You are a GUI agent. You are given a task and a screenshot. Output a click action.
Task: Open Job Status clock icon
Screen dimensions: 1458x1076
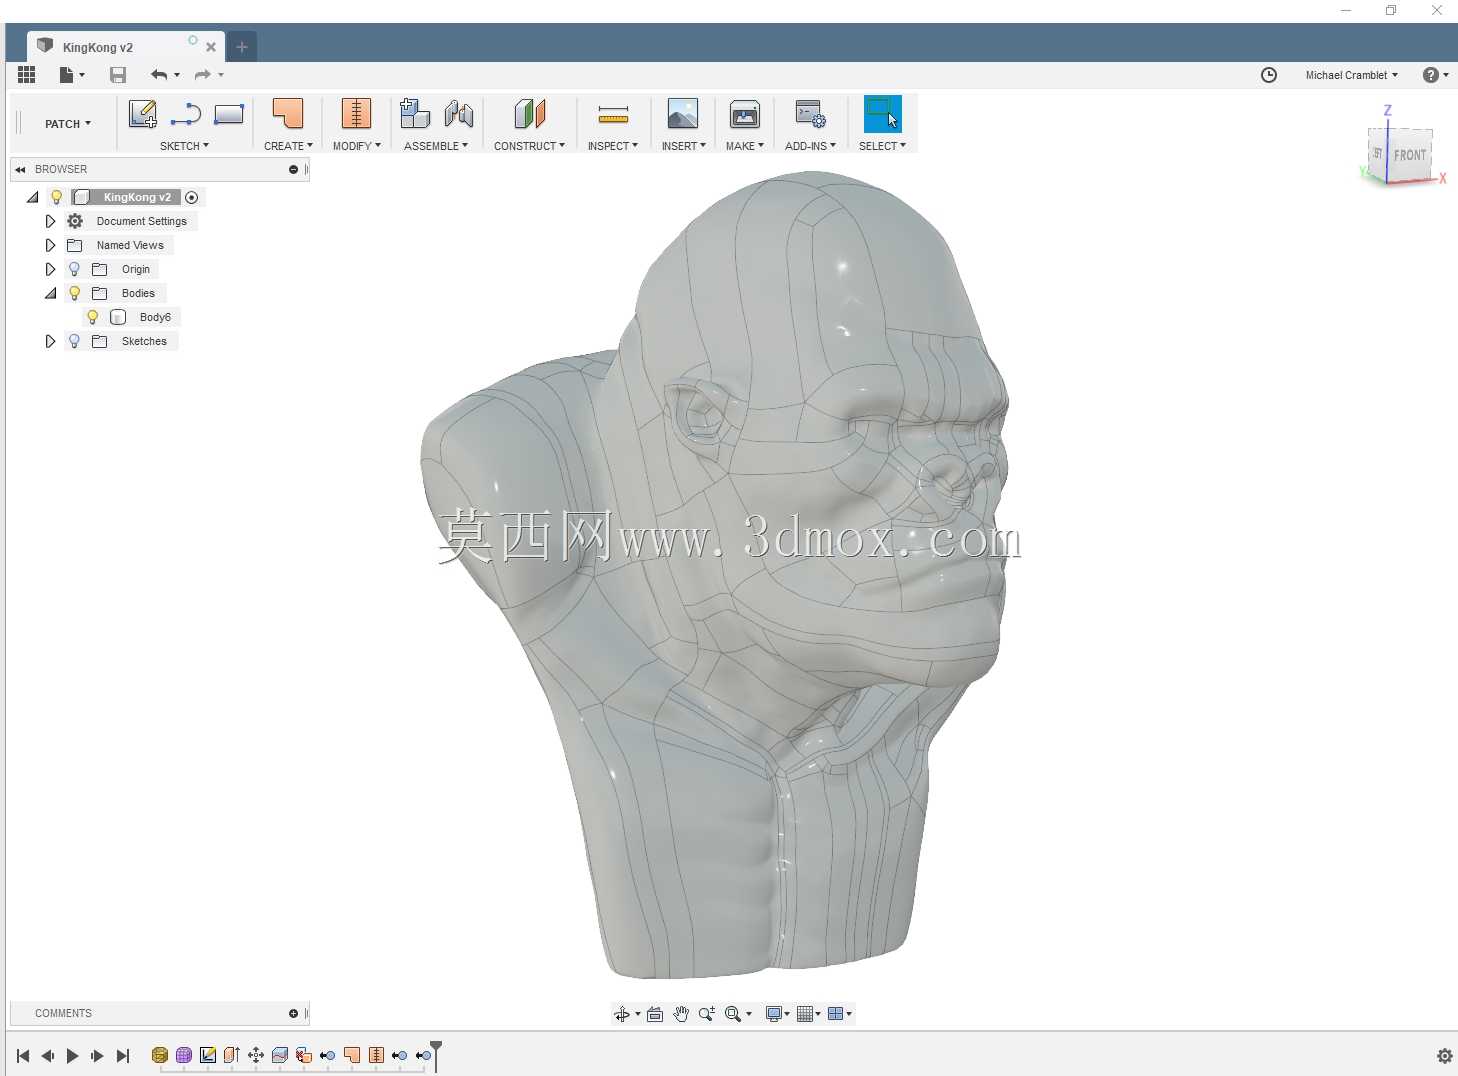[x=1269, y=75]
